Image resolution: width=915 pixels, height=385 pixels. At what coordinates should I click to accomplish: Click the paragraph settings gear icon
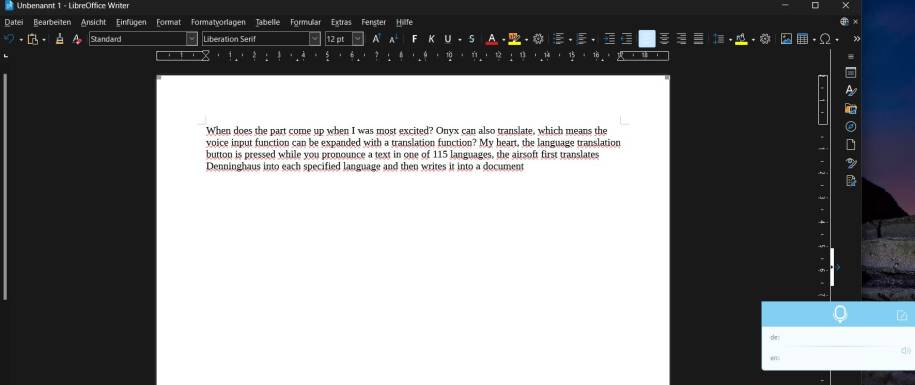click(x=765, y=39)
